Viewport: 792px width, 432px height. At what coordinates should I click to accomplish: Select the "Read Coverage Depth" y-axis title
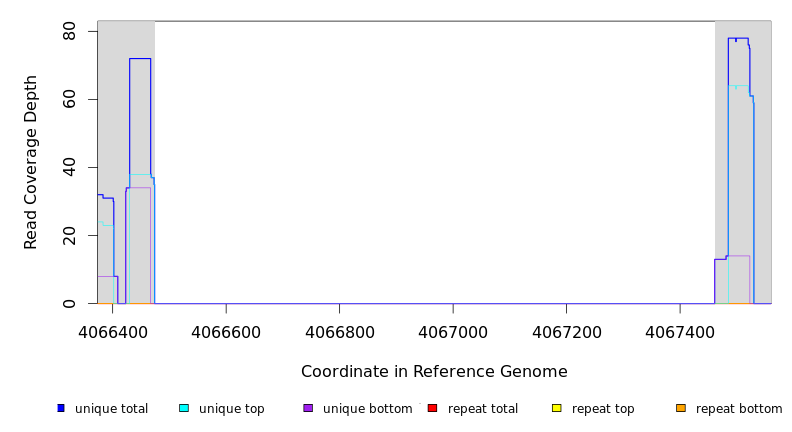(32, 162)
